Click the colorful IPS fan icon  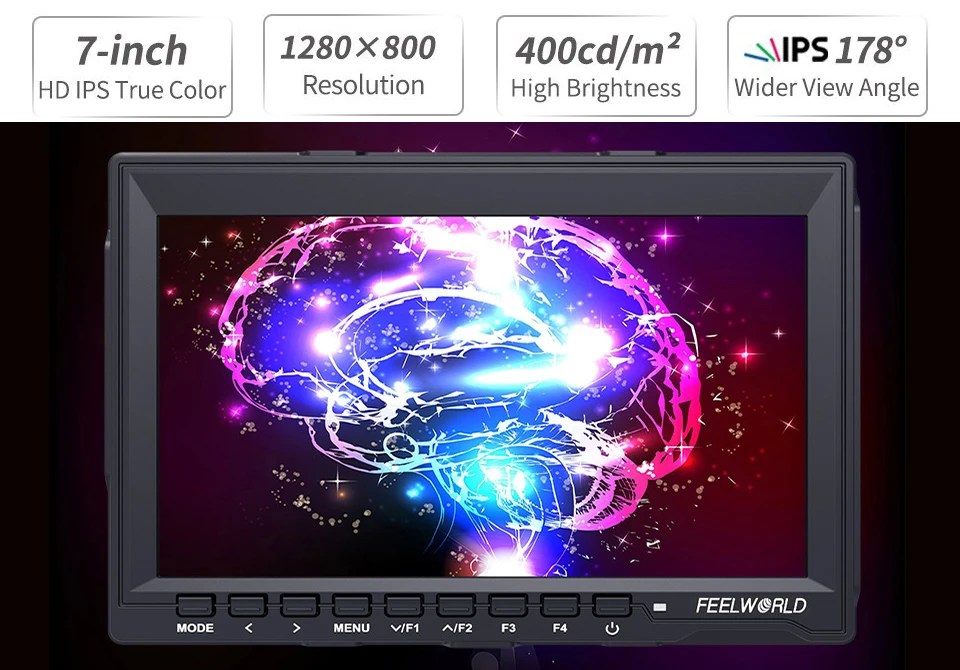[x=762, y=50]
